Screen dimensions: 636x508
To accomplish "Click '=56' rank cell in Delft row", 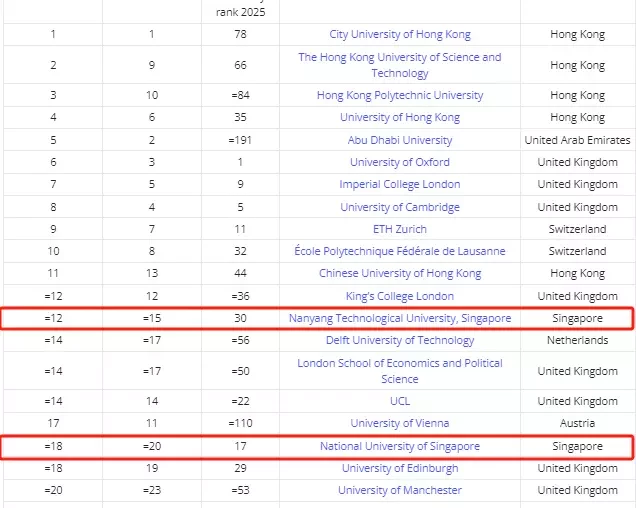I will (x=240, y=340).
